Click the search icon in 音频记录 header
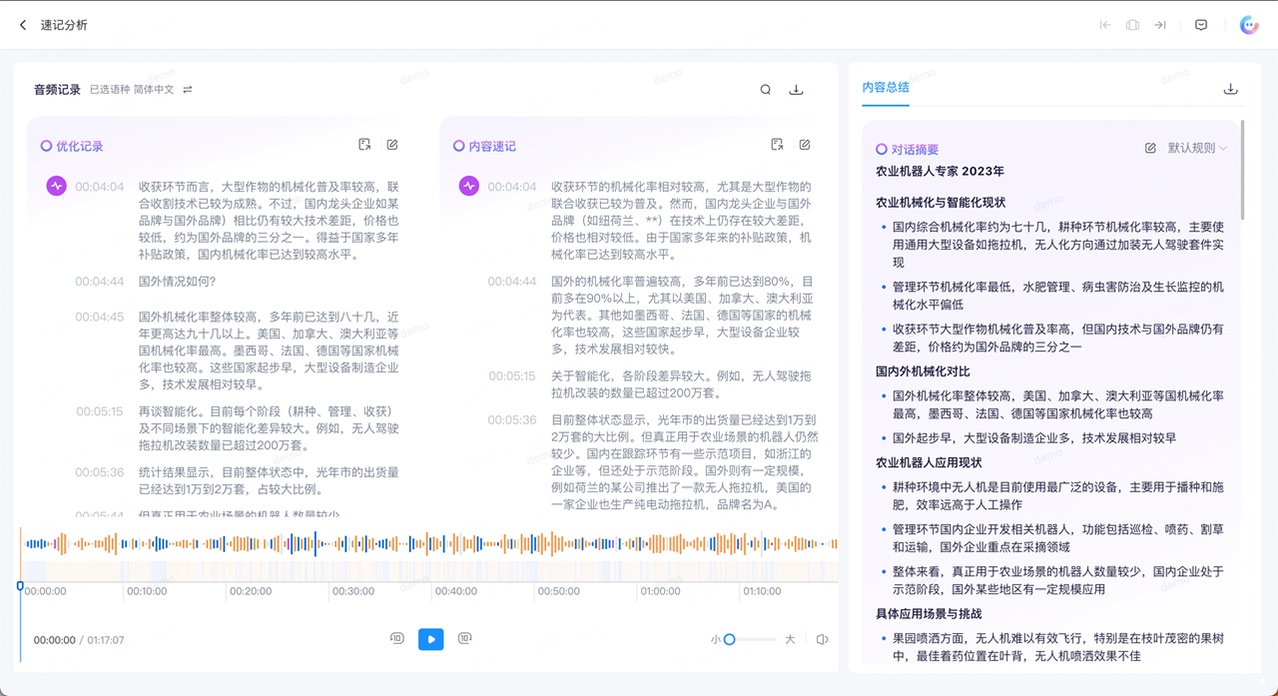The image size is (1278, 696). pos(765,90)
